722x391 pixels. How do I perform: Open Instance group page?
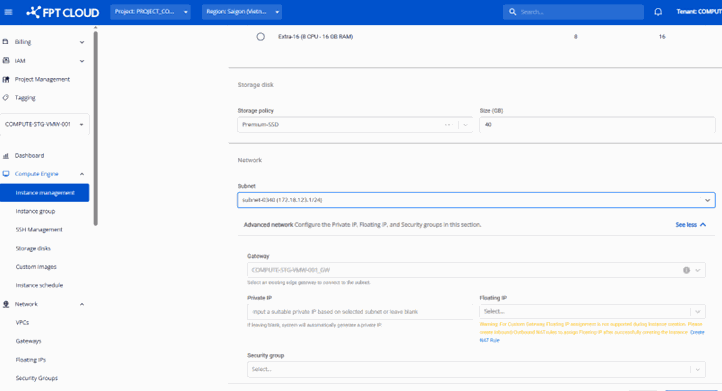coord(35,211)
